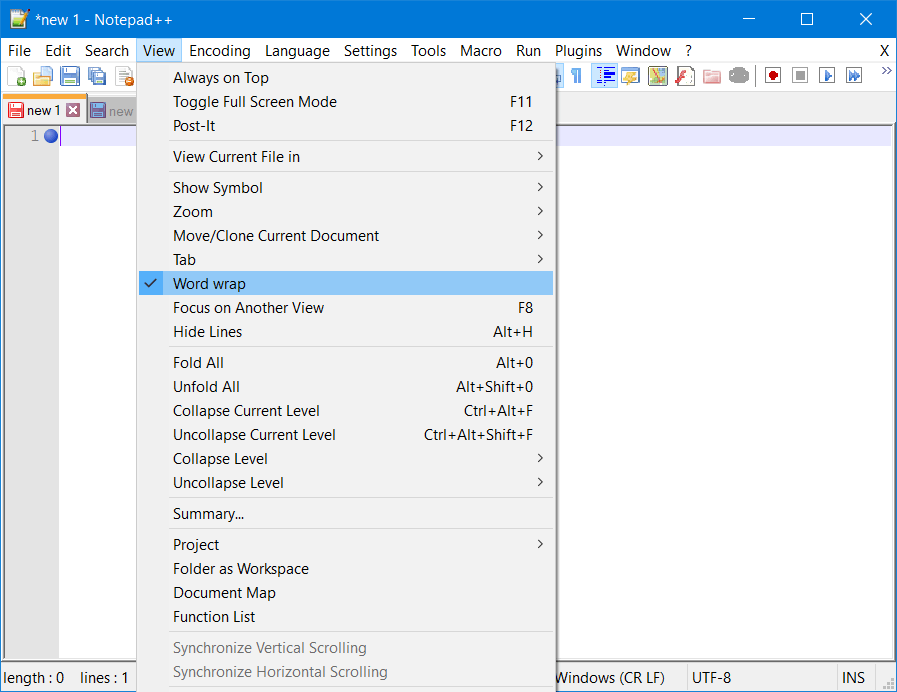Switch to INS overwrite mode in status bar
This screenshot has height=692, width=897.
[x=854, y=677]
